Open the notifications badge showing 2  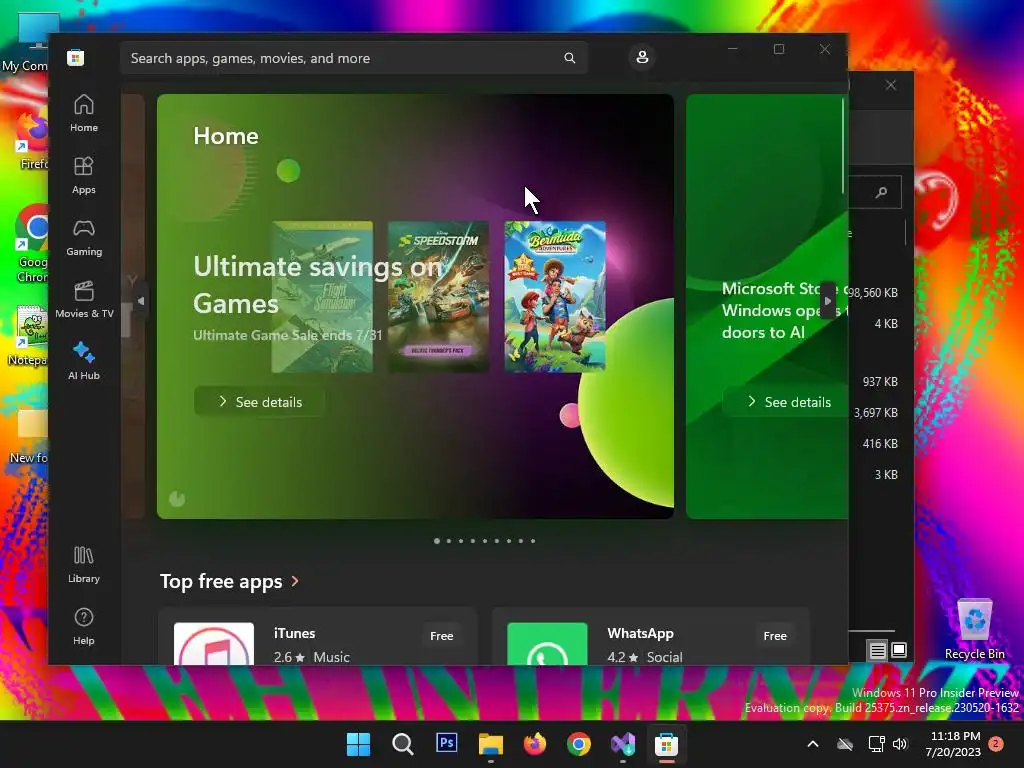(996, 744)
